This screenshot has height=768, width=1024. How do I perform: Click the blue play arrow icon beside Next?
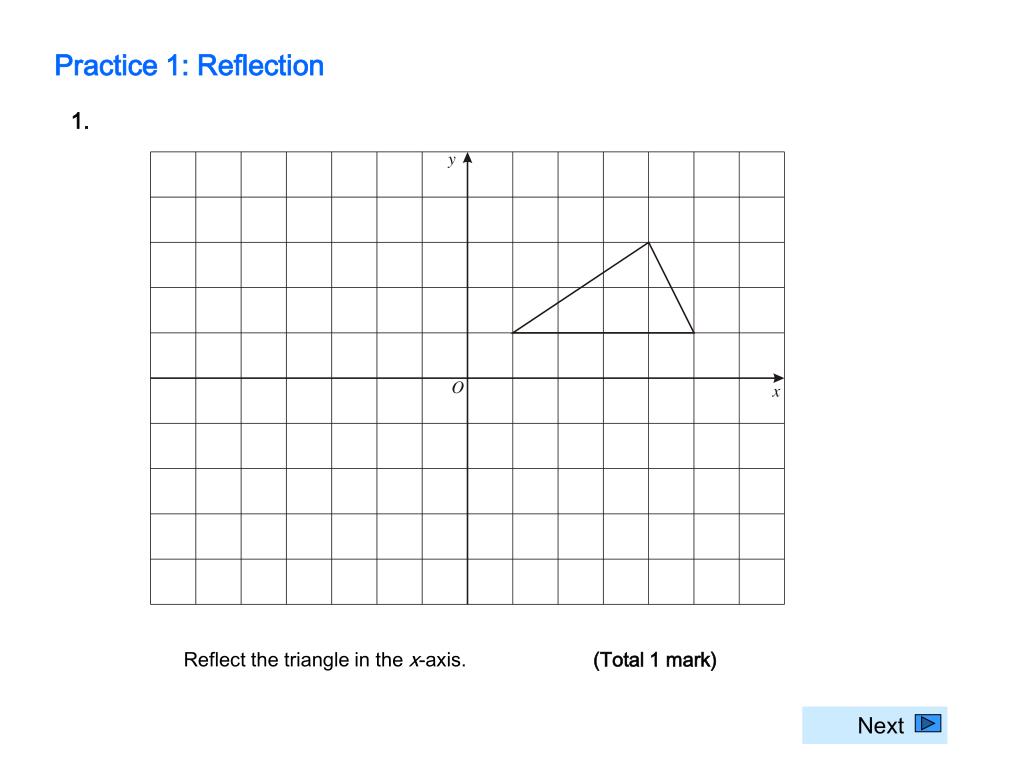point(928,724)
